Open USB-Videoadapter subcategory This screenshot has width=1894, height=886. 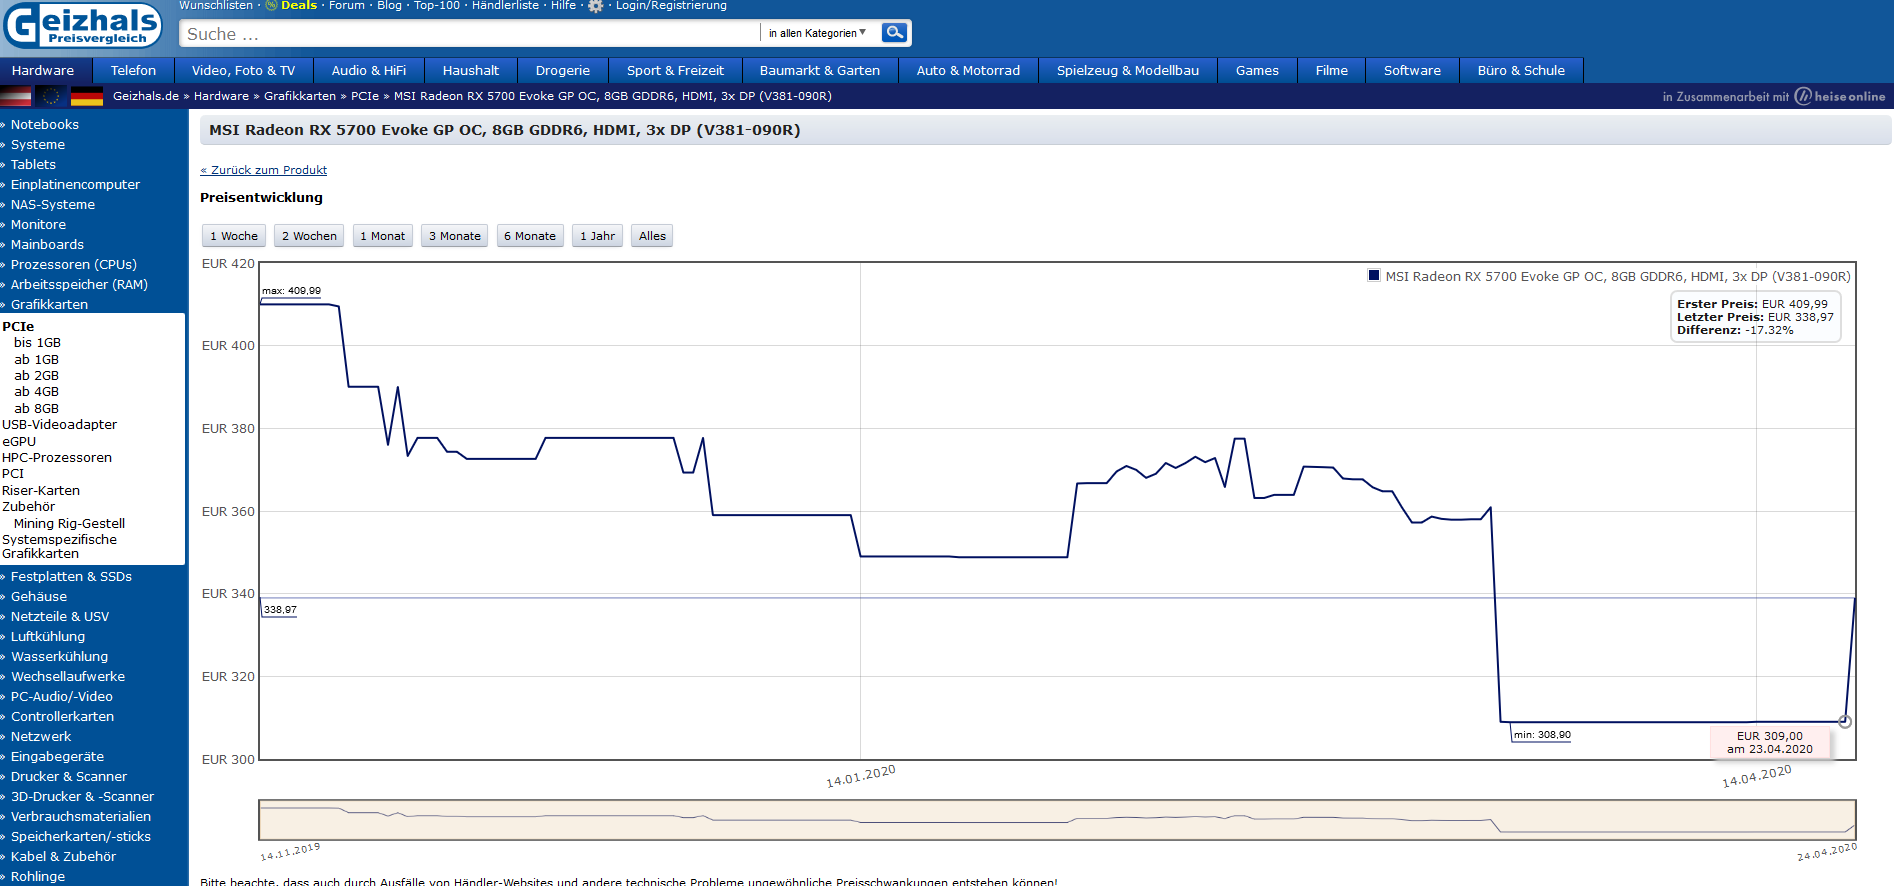[x=60, y=424]
